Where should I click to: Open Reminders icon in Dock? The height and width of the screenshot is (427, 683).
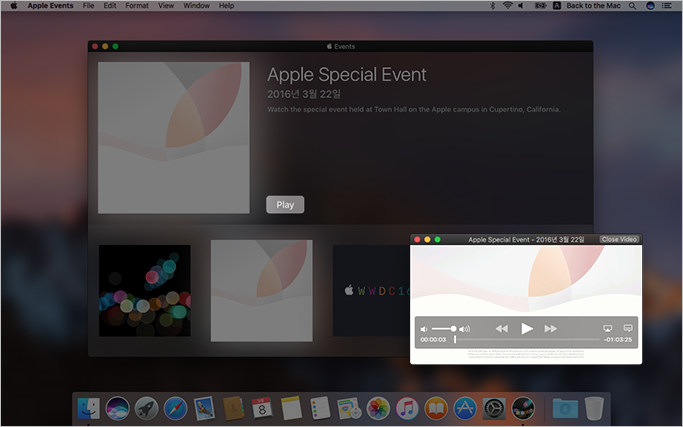point(320,408)
